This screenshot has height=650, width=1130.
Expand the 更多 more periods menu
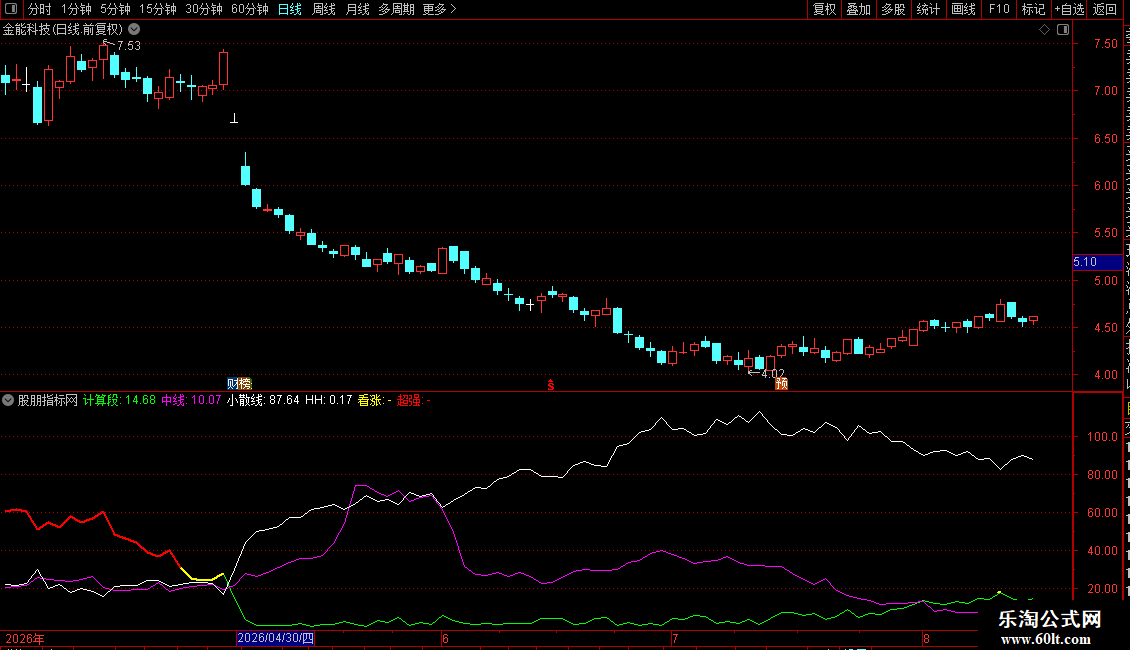point(439,9)
